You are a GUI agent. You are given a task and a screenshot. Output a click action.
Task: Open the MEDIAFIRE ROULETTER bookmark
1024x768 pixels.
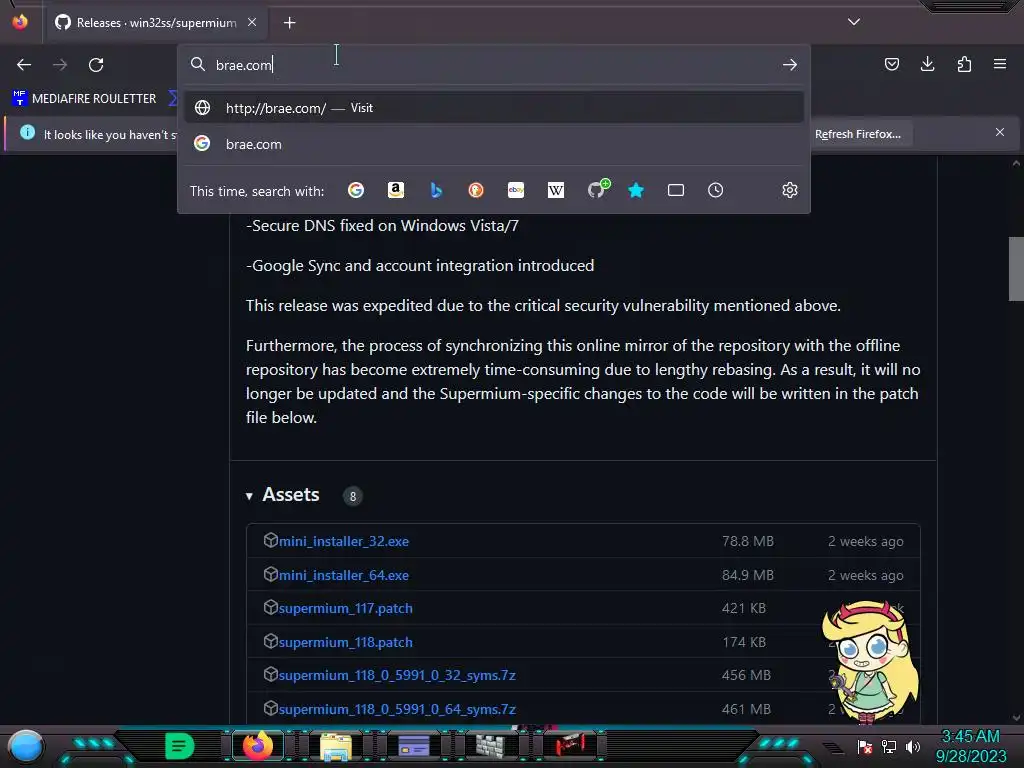(85, 99)
